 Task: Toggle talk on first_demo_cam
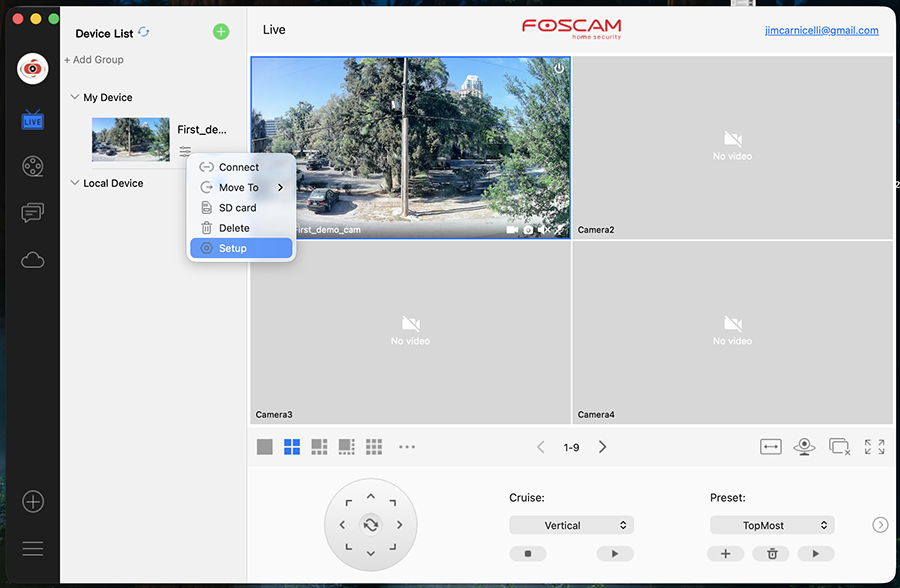click(x=559, y=229)
